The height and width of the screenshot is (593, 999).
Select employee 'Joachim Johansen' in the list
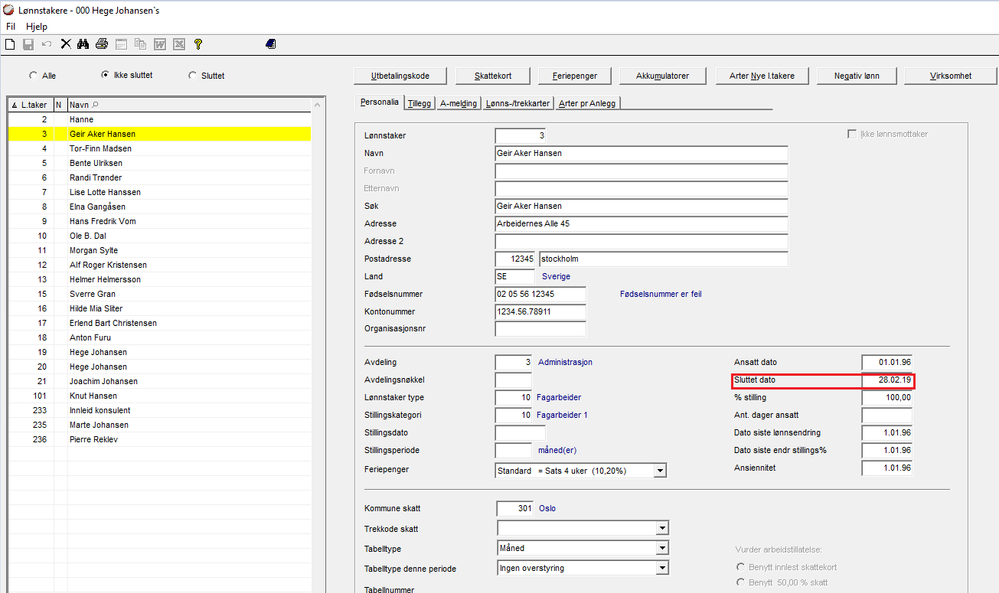pos(159,382)
